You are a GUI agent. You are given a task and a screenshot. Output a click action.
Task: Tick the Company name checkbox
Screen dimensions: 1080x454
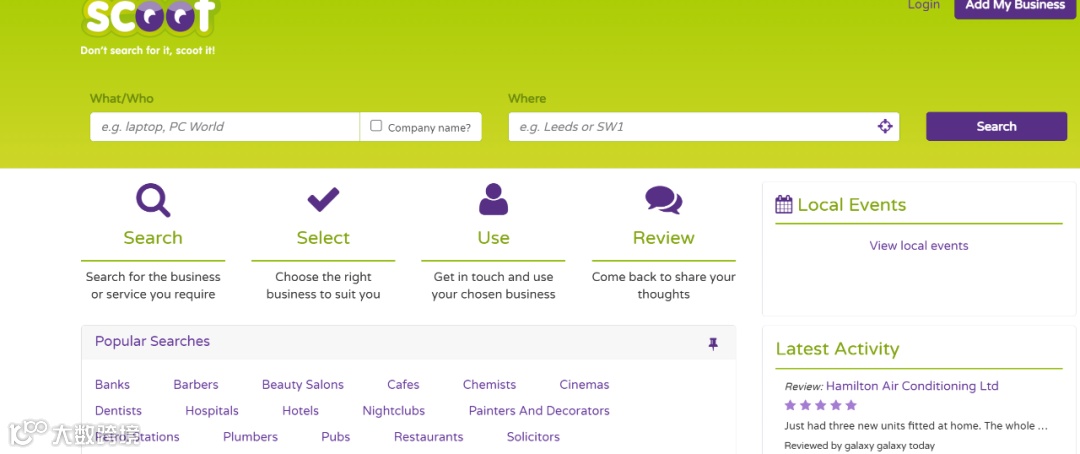point(376,125)
